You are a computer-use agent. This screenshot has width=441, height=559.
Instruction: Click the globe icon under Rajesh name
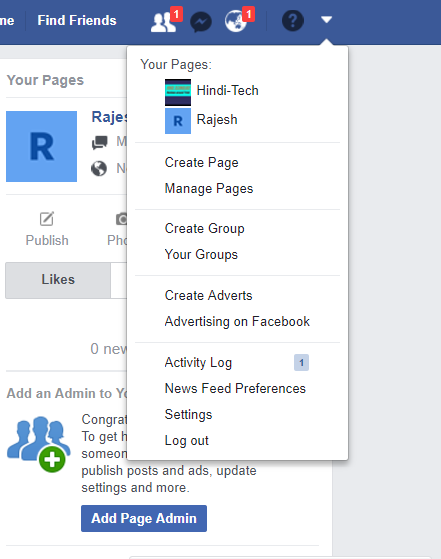[x=99, y=168]
